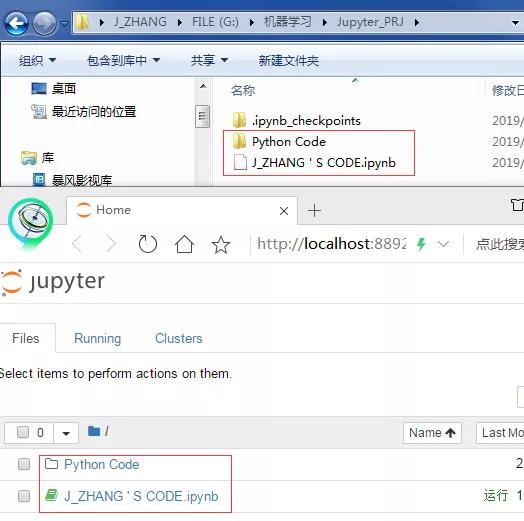The width and height of the screenshot is (524, 521).
Task: Click the Explorer forward arrow button
Action: pyautogui.click(x=44, y=23)
